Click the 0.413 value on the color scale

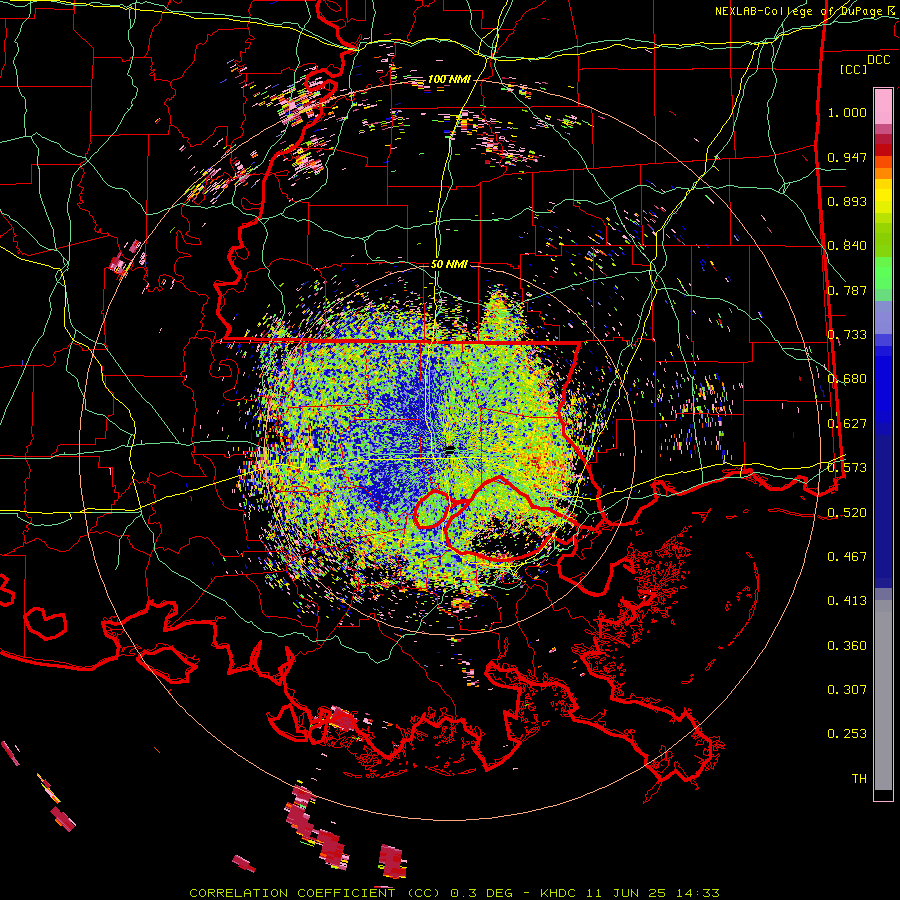[847, 601]
